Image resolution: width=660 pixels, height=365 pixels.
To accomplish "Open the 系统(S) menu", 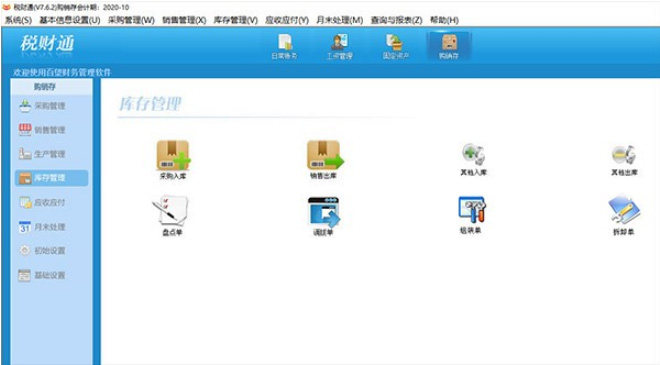I will point(18,20).
